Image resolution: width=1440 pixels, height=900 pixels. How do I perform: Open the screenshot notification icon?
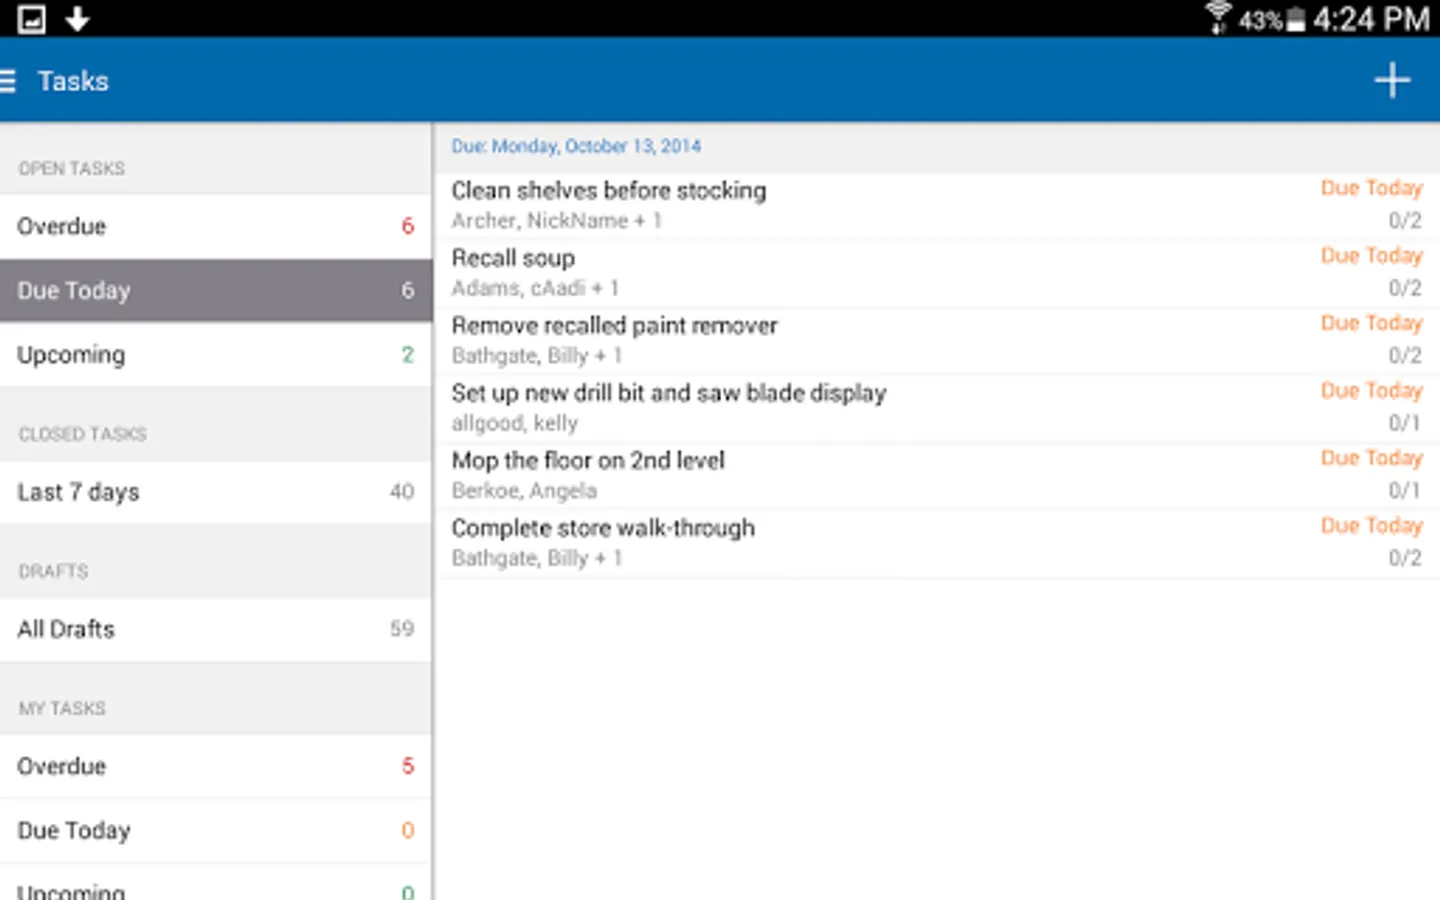31,19
